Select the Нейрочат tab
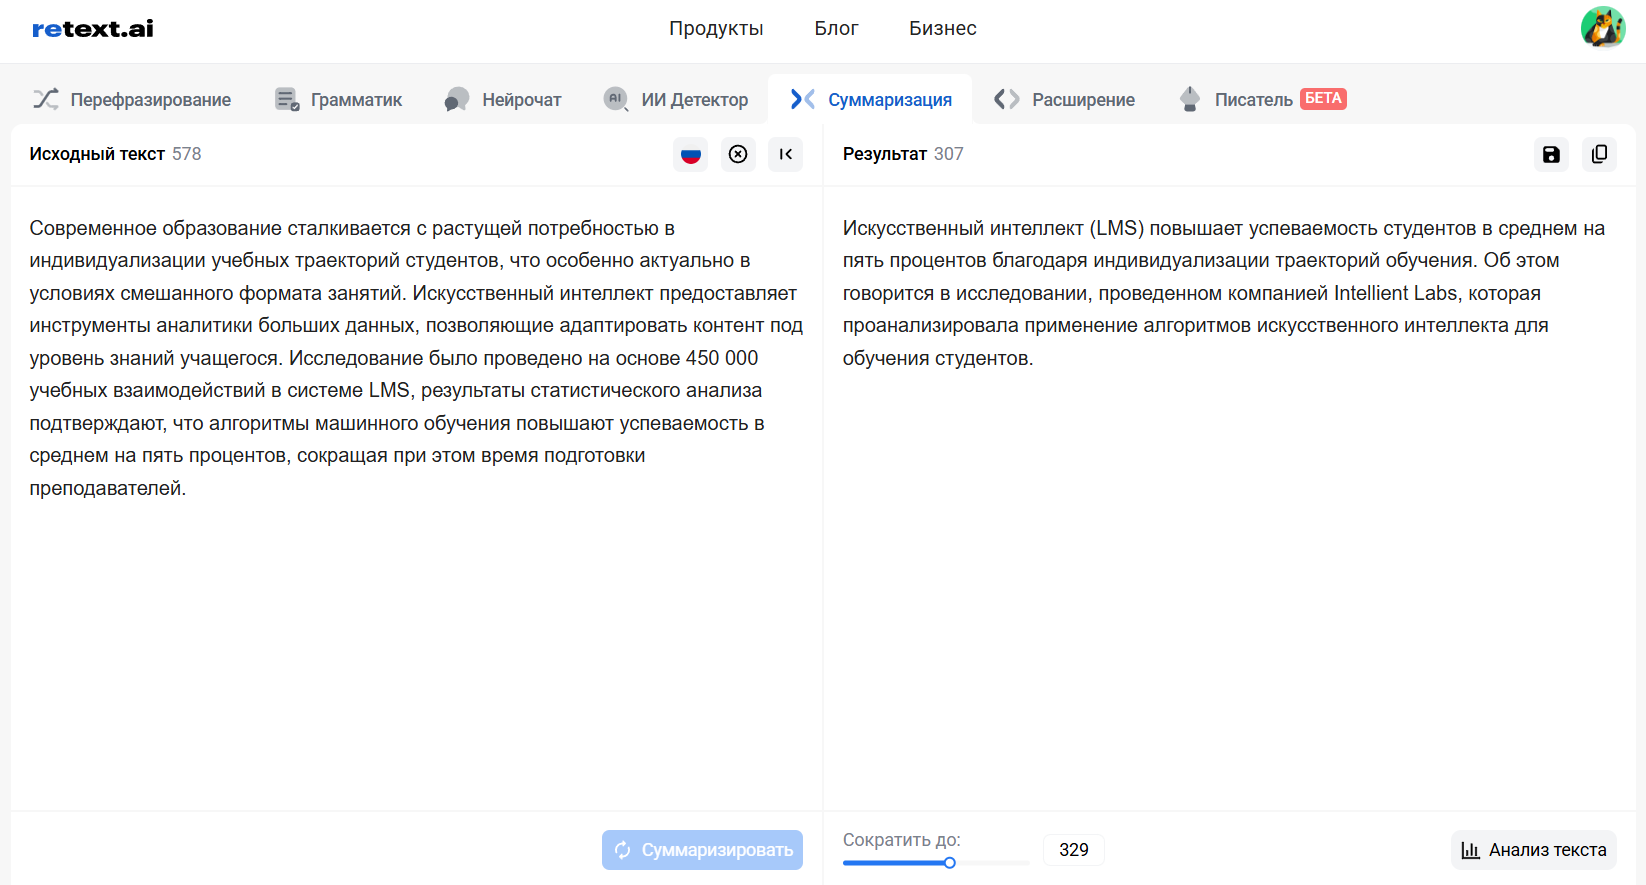Viewport: 1646px width, 885px height. [x=503, y=100]
